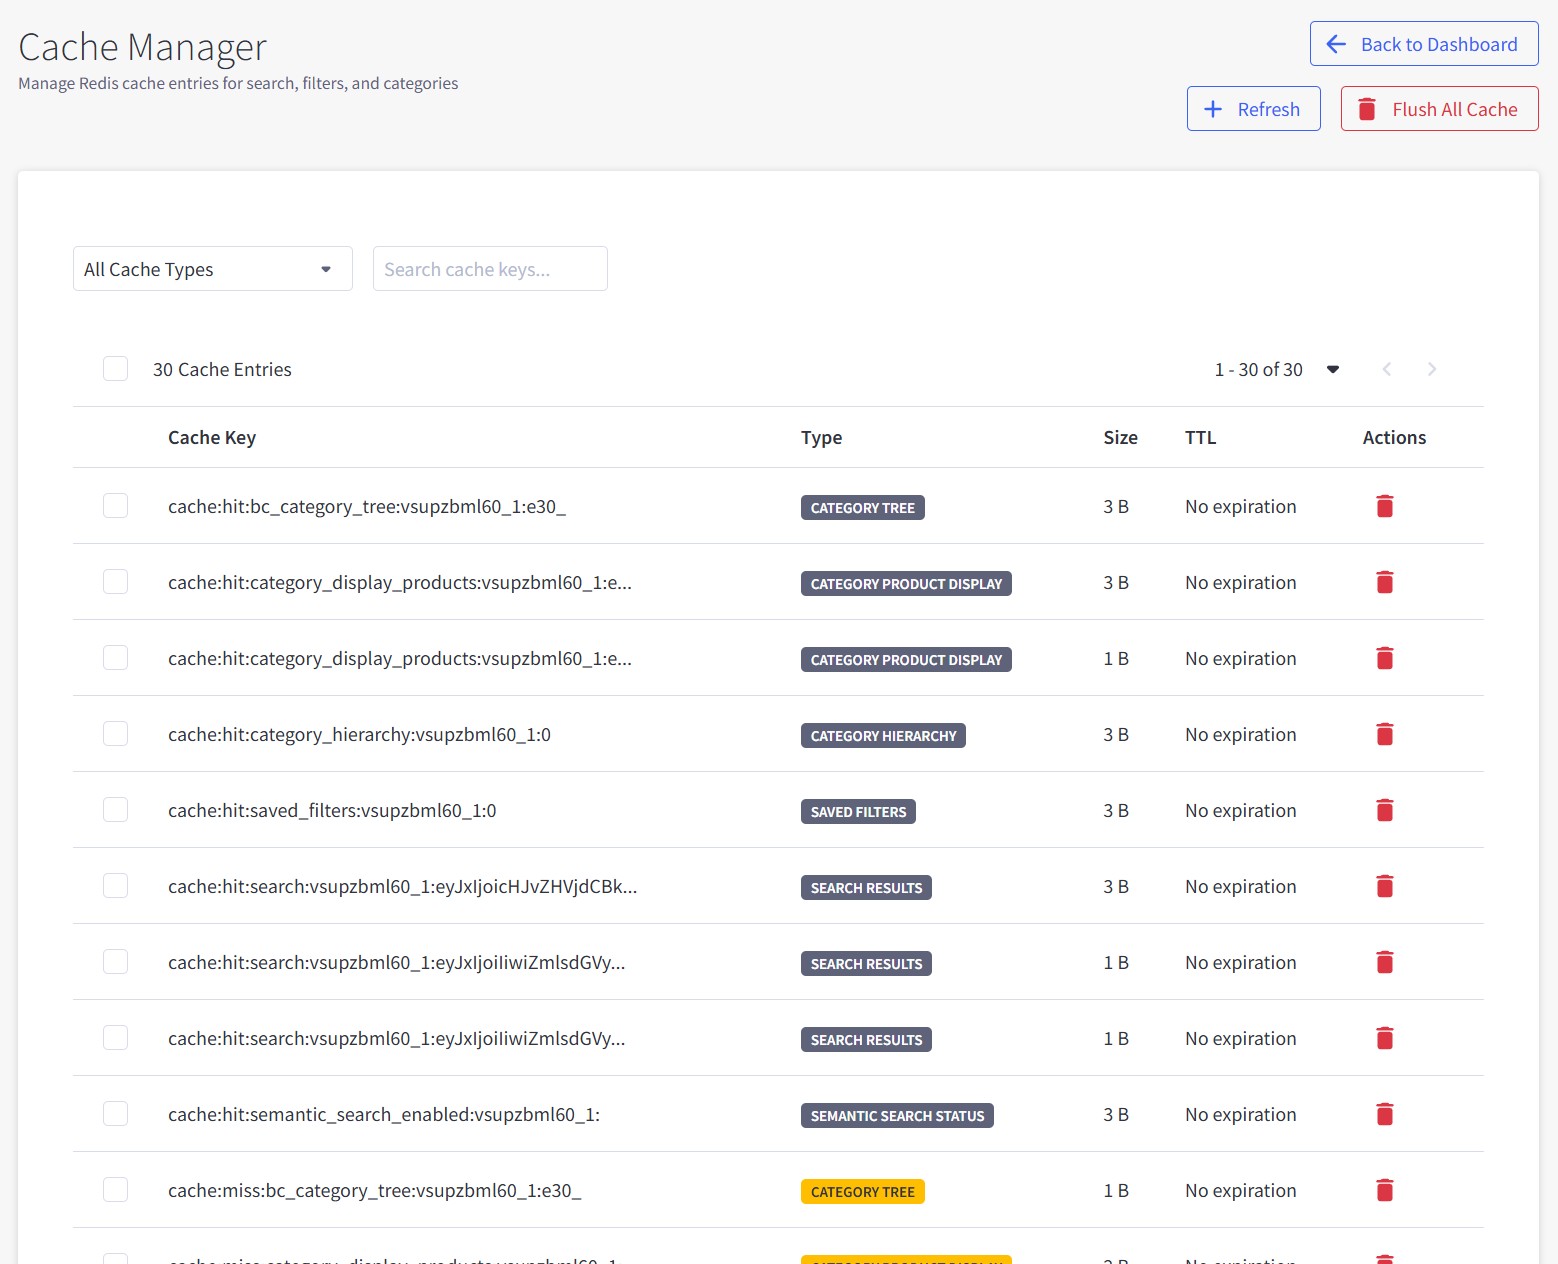Focus the Search cache keys field
This screenshot has width=1558, height=1264.
coord(490,269)
